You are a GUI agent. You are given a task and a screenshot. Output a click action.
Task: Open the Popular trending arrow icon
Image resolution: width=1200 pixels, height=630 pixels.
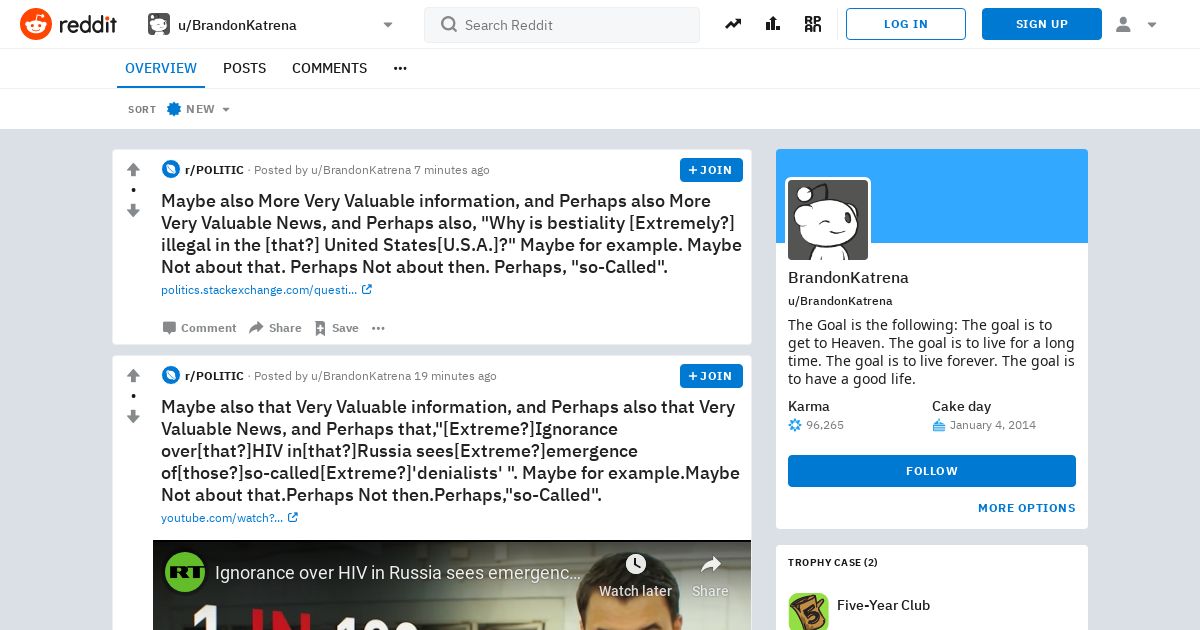tap(733, 24)
